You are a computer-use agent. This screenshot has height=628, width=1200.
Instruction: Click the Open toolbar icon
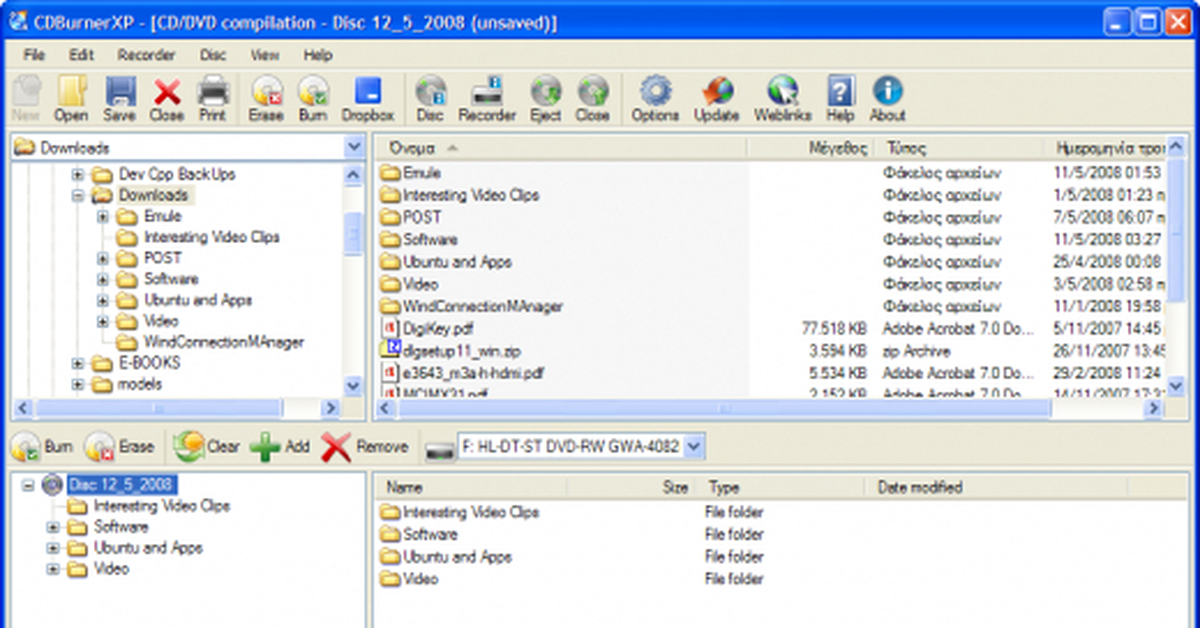[71, 99]
